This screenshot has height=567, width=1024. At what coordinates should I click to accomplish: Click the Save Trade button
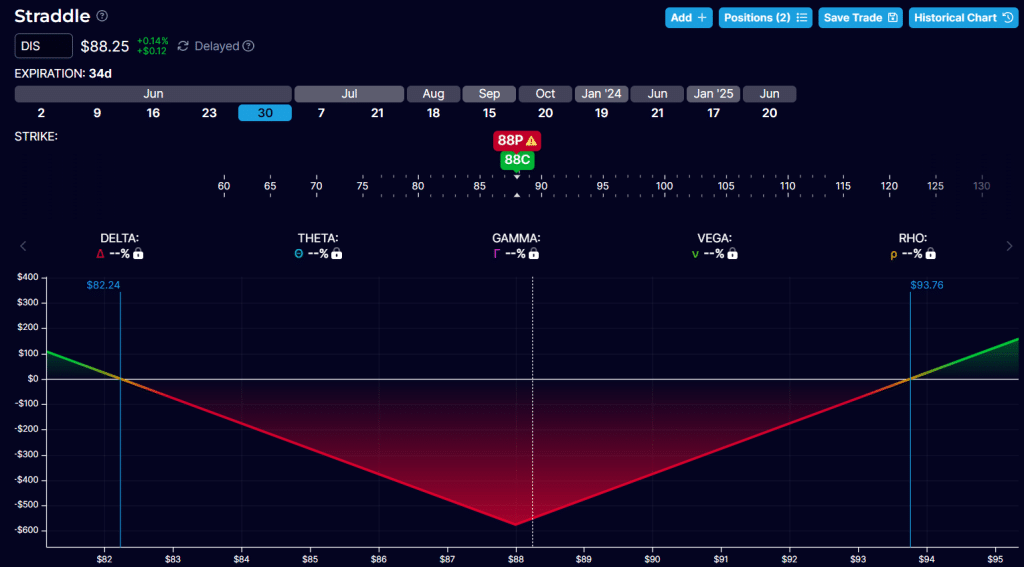pyautogui.click(x=860, y=18)
